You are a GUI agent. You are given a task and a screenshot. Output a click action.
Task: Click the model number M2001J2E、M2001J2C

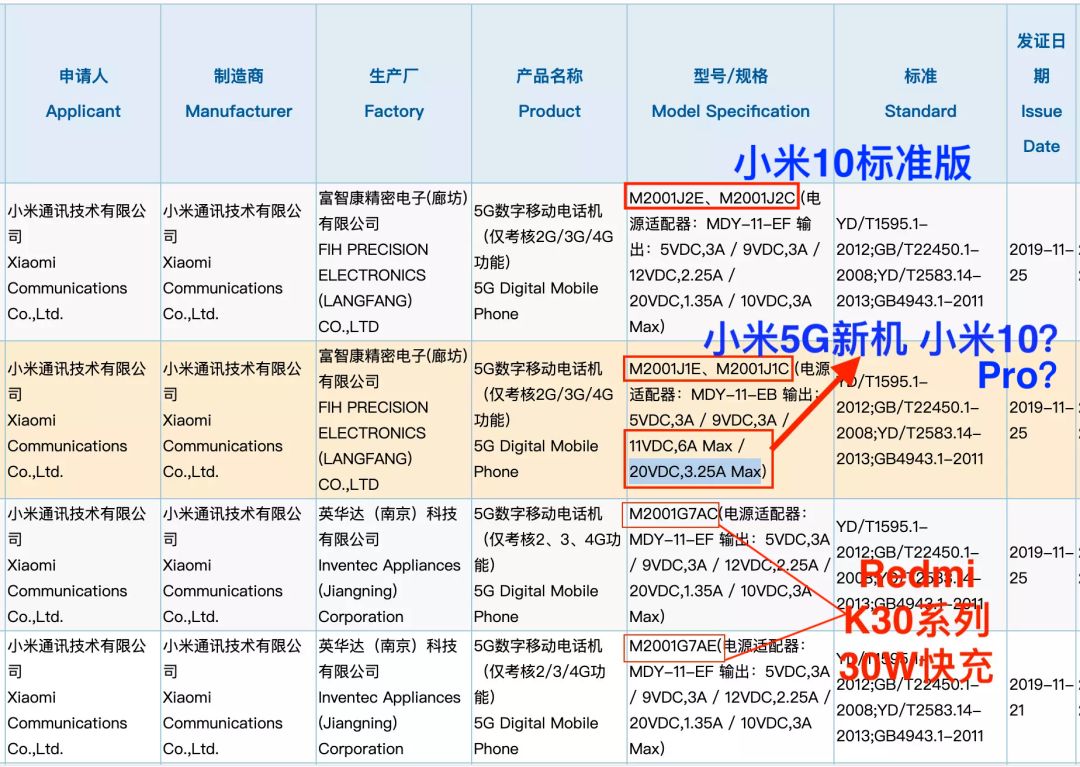coord(712,198)
